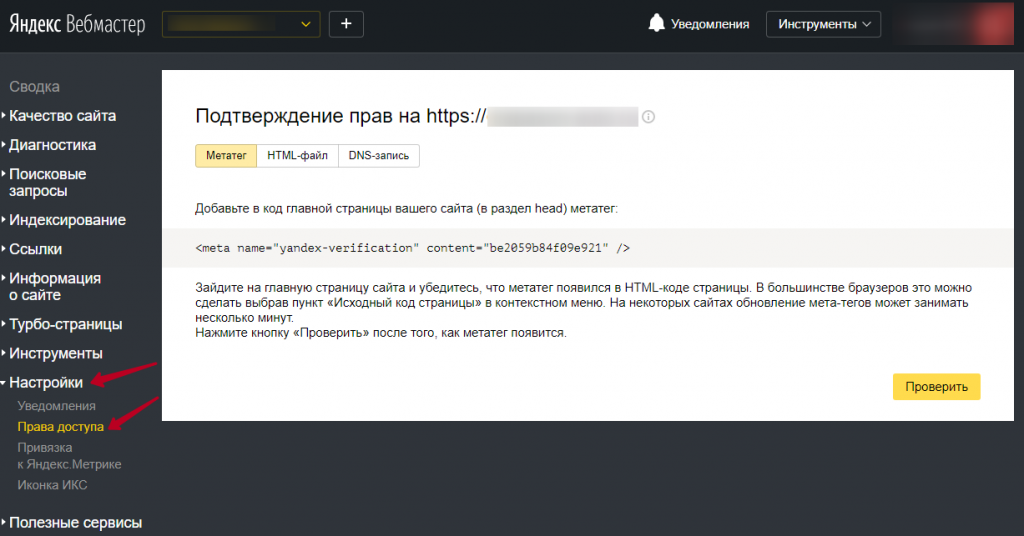Screen dimensions: 1024x536
Task: Click the Яндекс Вебмастер logo
Action: pos(77,24)
